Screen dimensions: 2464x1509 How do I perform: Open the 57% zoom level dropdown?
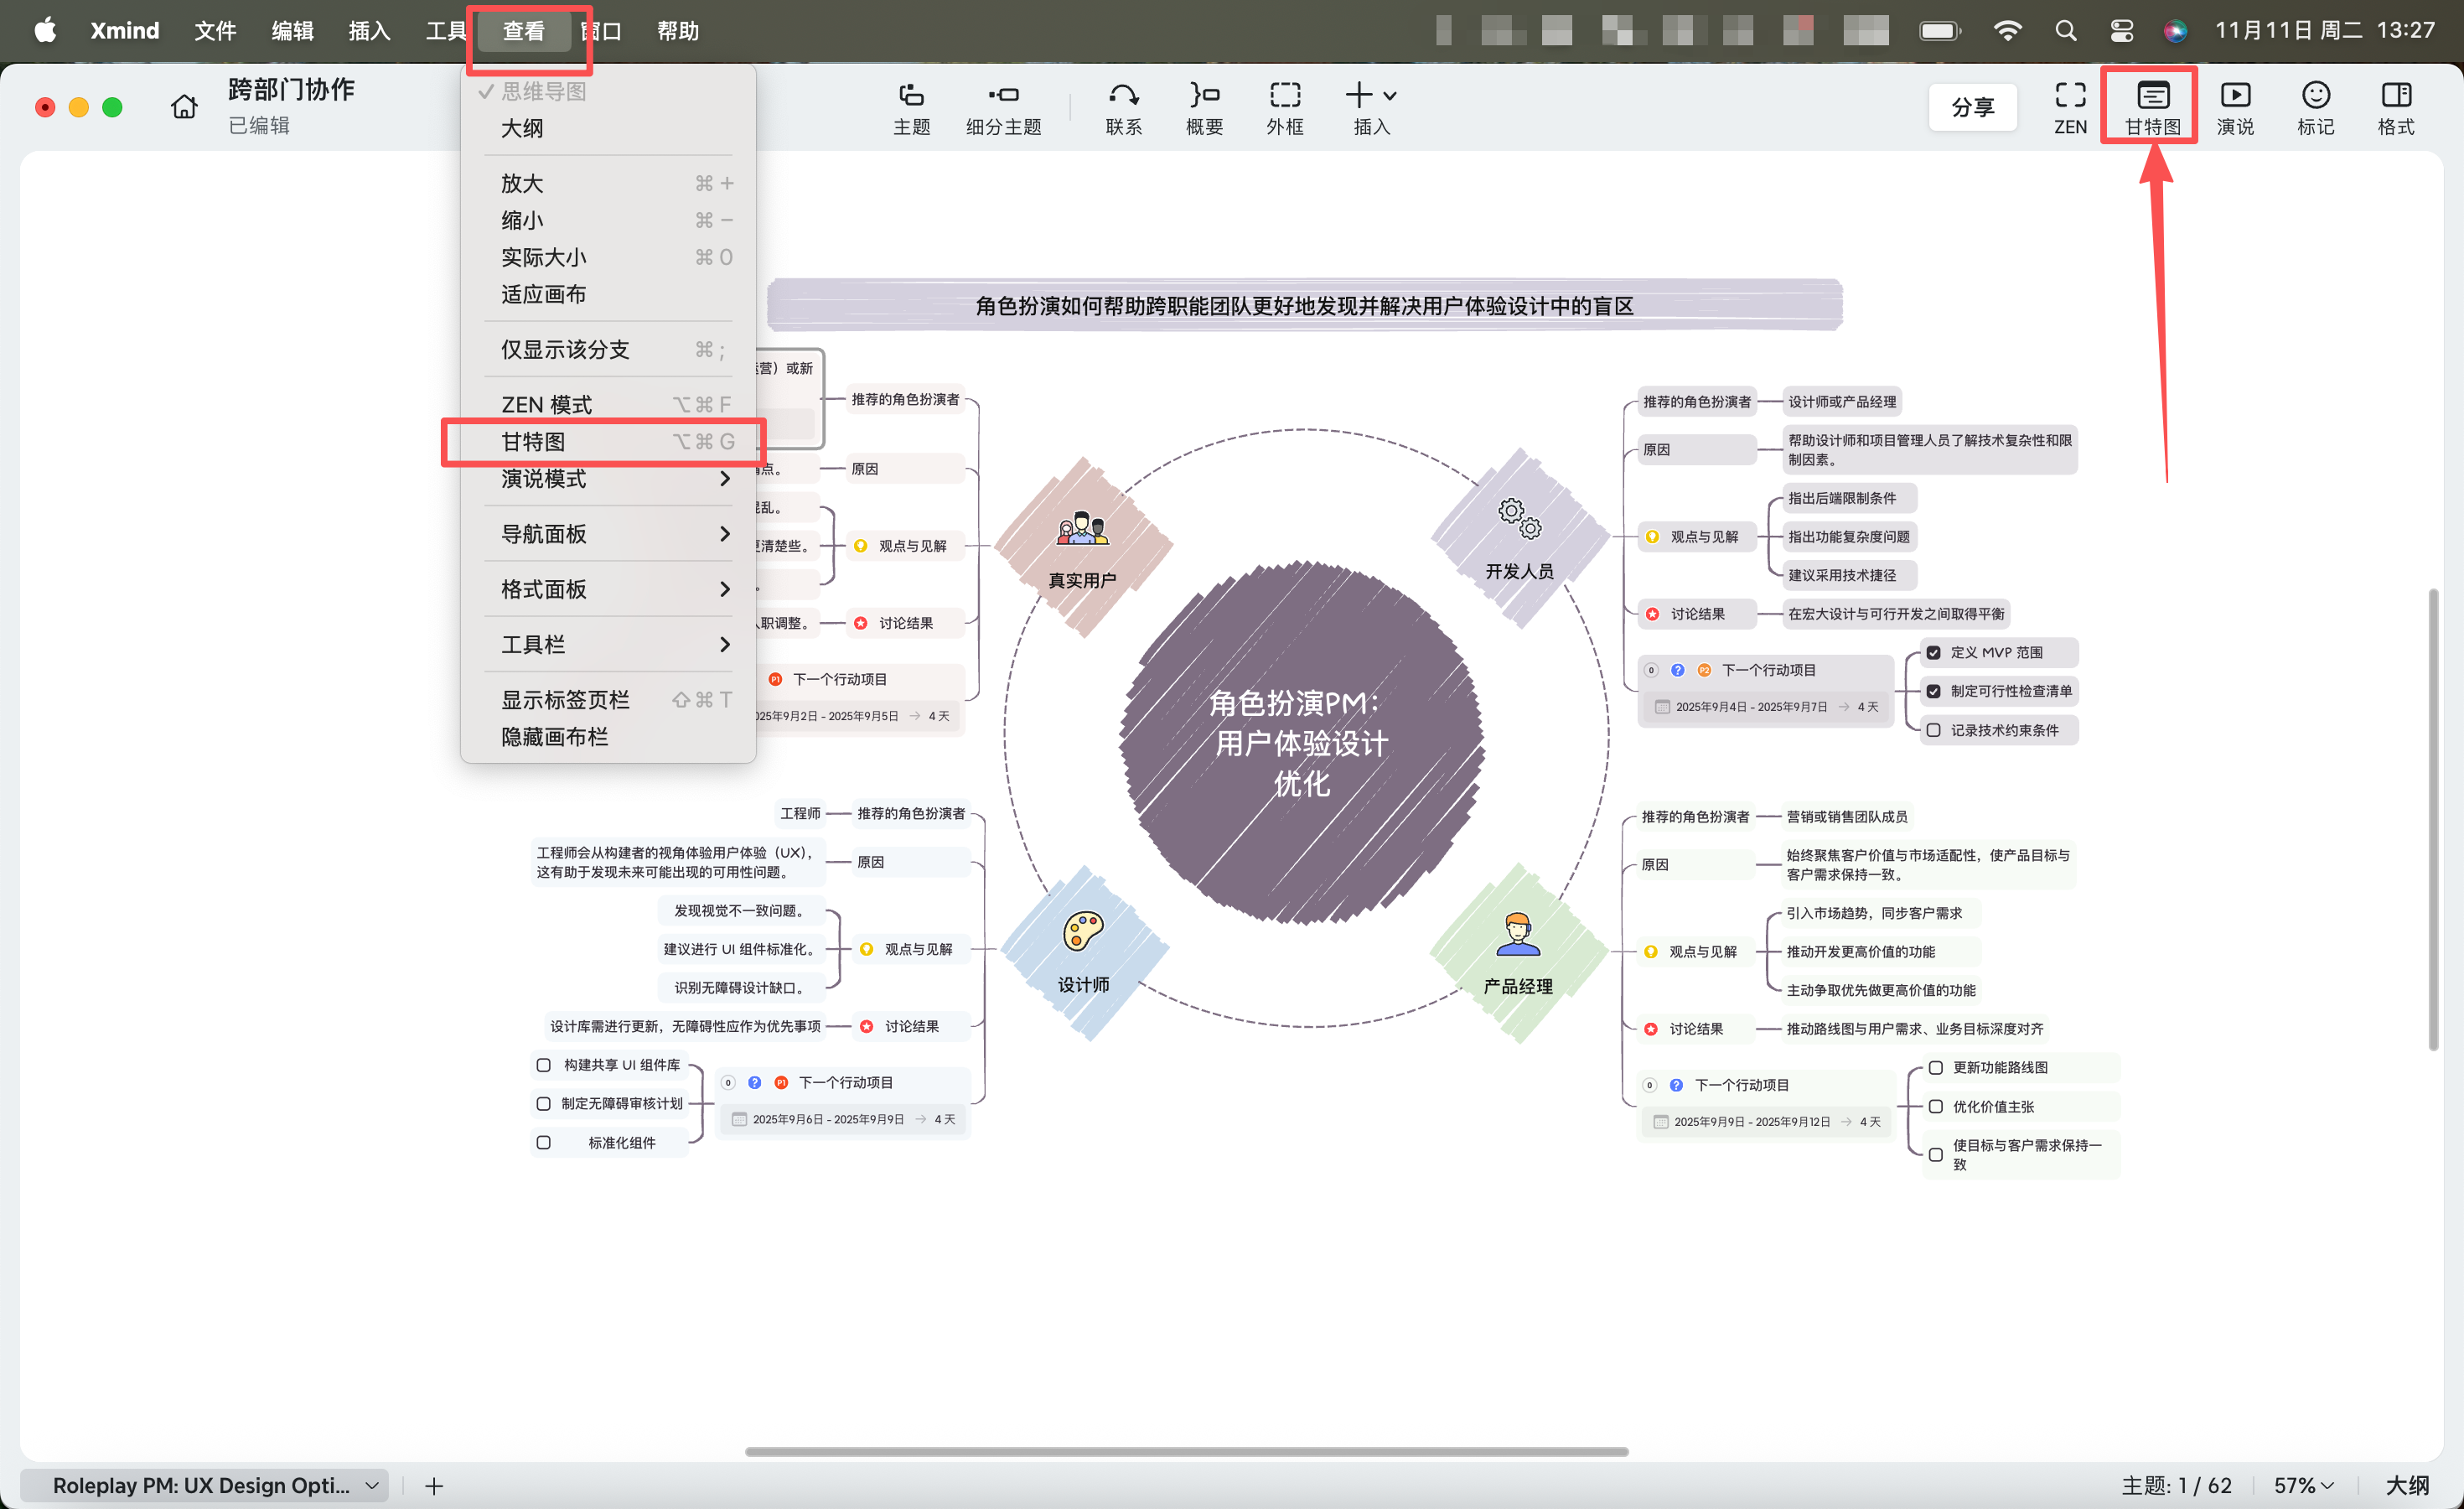(x=2304, y=1485)
